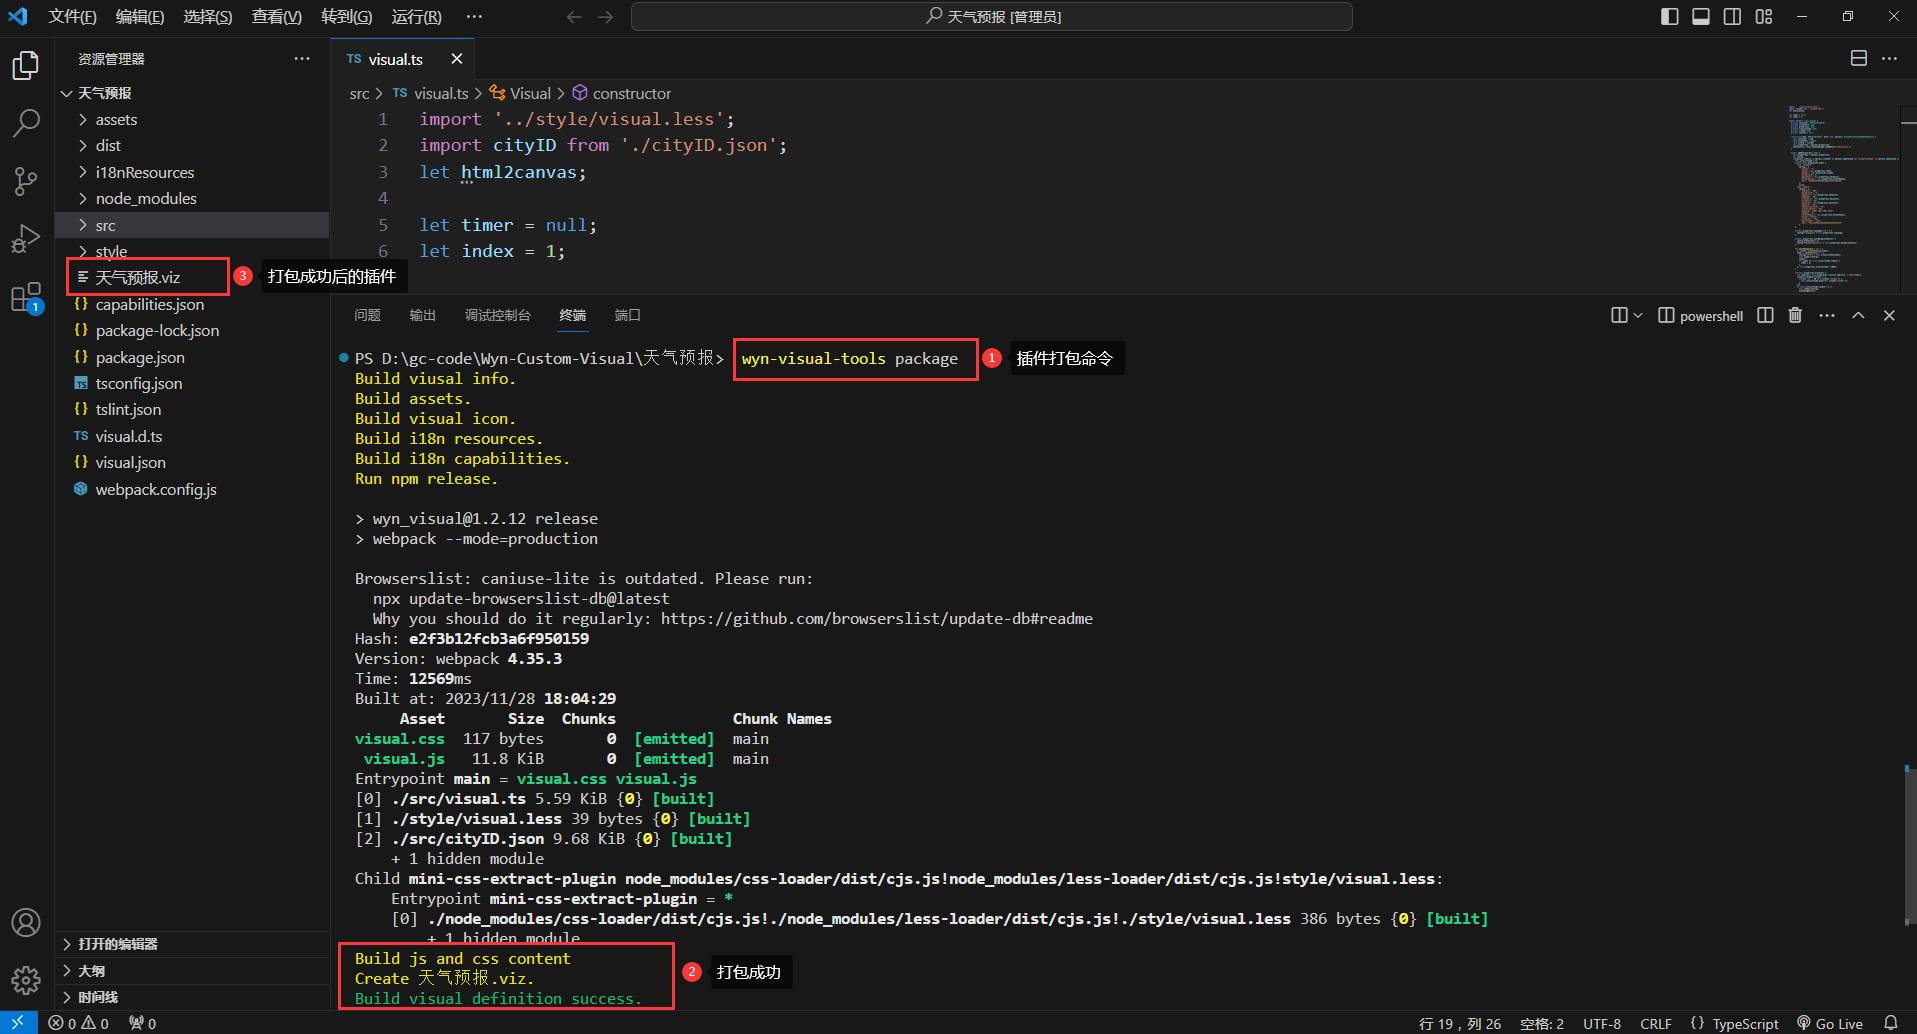Switch to the 输出 panel tab

(422, 315)
